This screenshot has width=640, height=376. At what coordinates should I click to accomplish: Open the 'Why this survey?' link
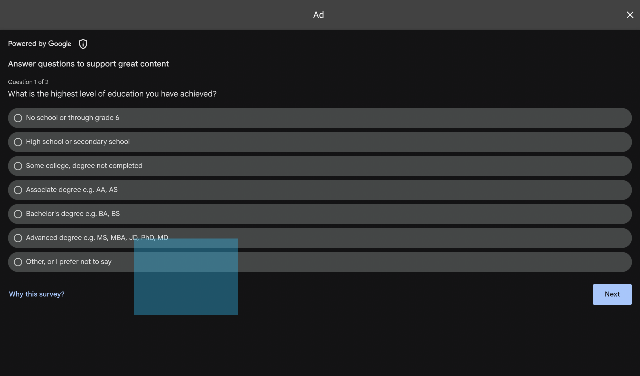click(x=36, y=294)
